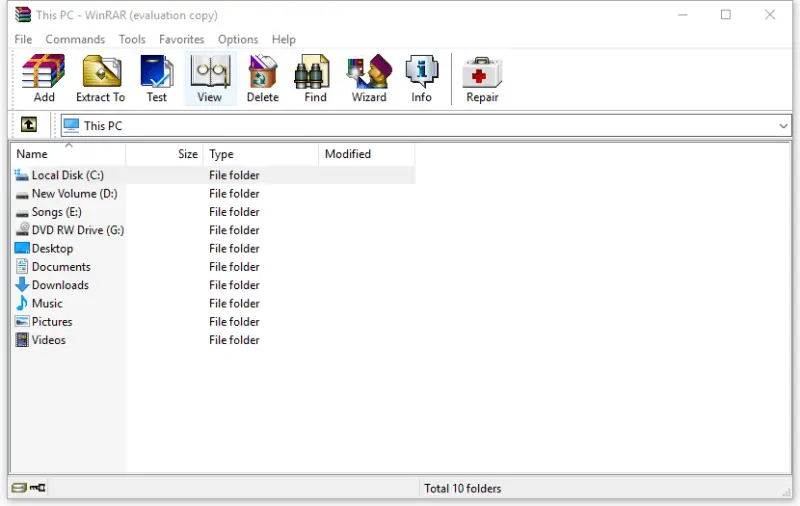
Task: Maximize the WinRAR window
Action: pyautogui.click(x=726, y=15)
